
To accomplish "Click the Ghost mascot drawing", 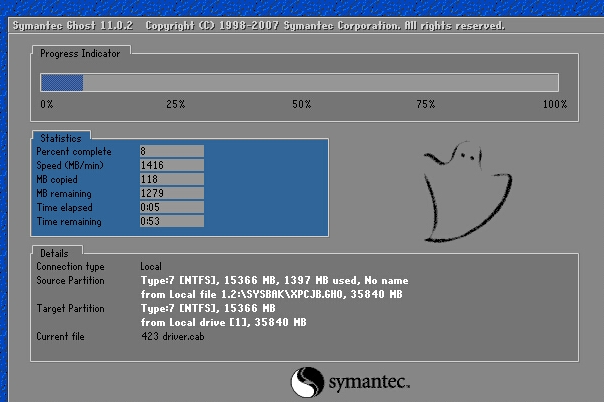I will (468, 192).
